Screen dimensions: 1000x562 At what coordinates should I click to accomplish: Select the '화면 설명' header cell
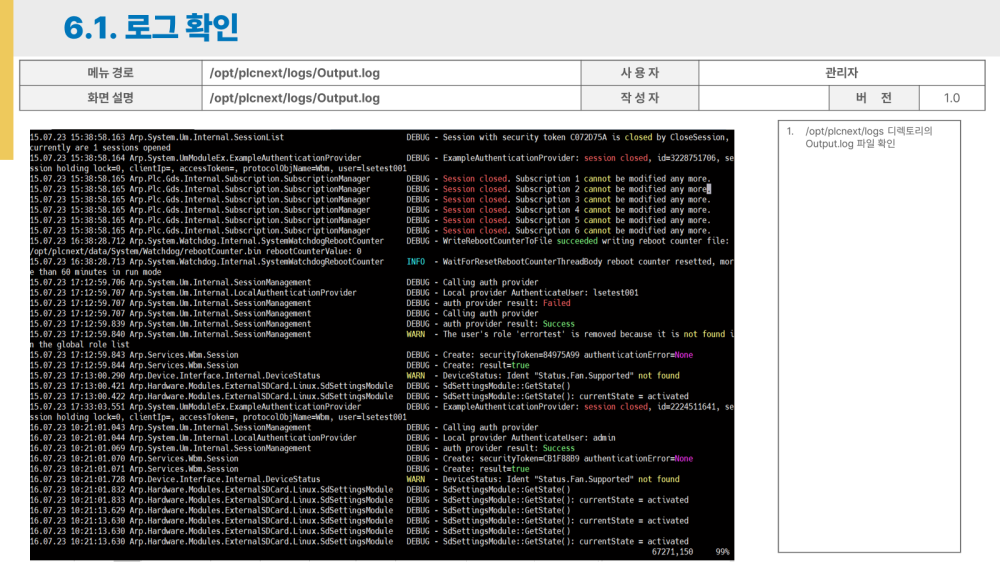click(x=110, y=98)
